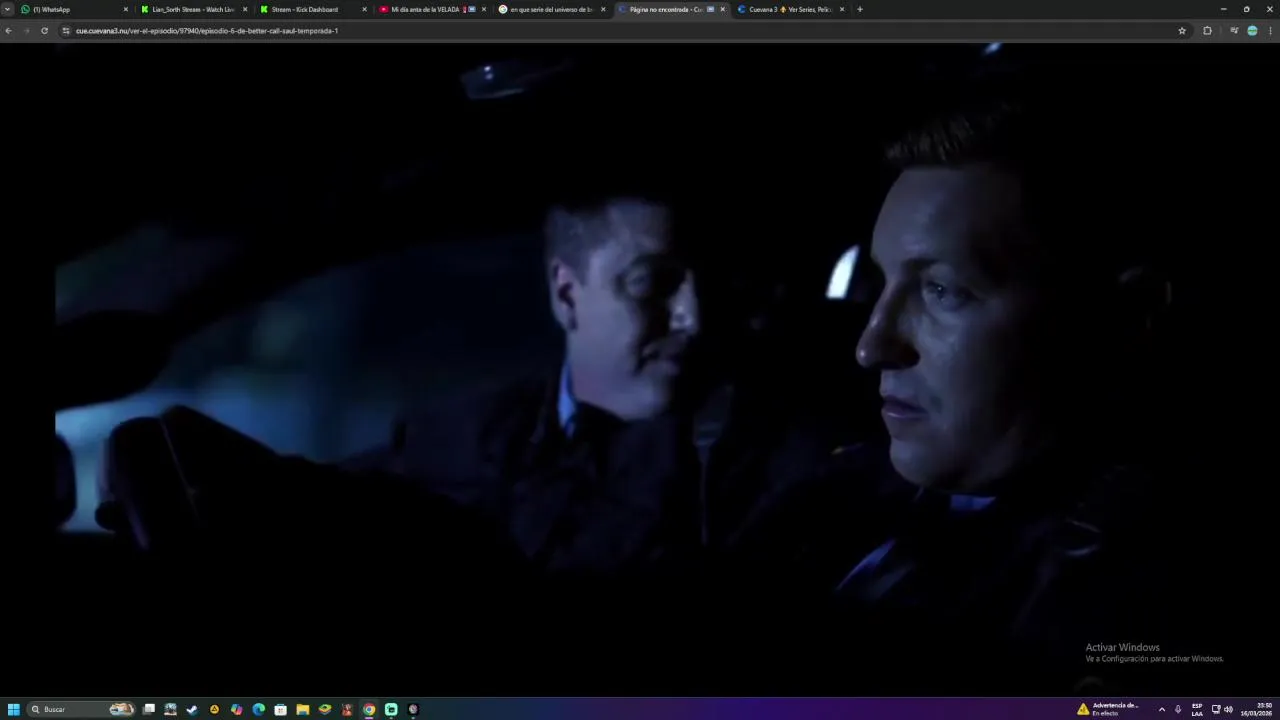Image resolution: width=1280 pixels, height=720 pixels.
Task: Show hidden system tray icons
Action: pyautogui.click(x=1161, y=709)
